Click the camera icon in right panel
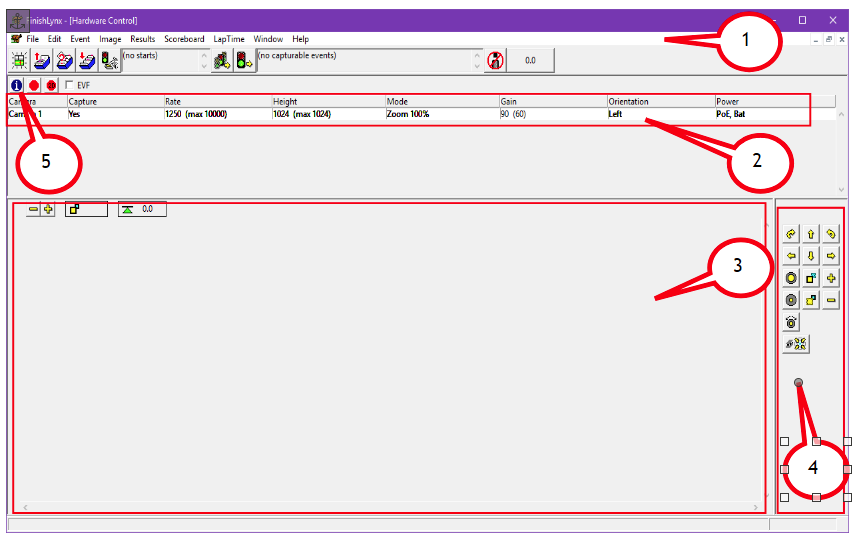Viewport: 864px width, 542px height. pyautogui.click(x=791, y=322)
